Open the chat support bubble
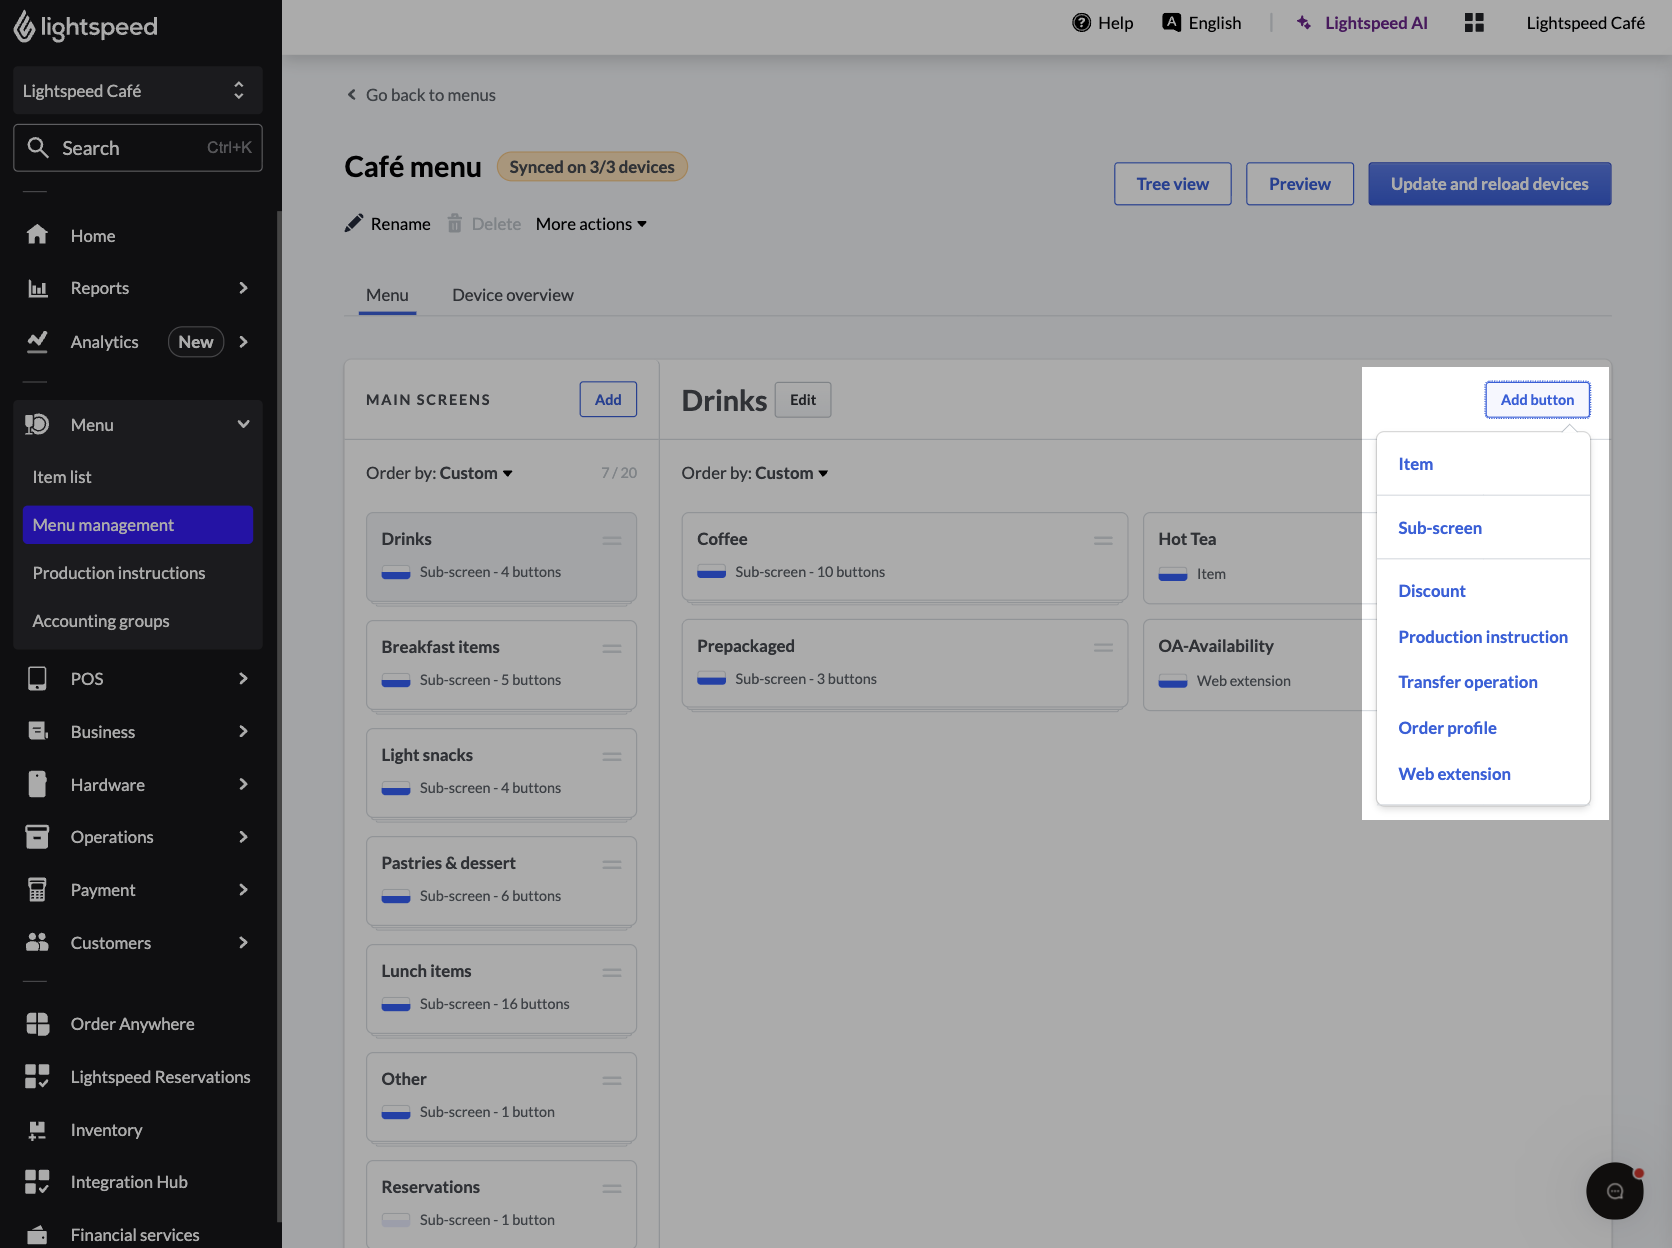This screenshot has width=1672, height=1248. coord(1615,1191)
